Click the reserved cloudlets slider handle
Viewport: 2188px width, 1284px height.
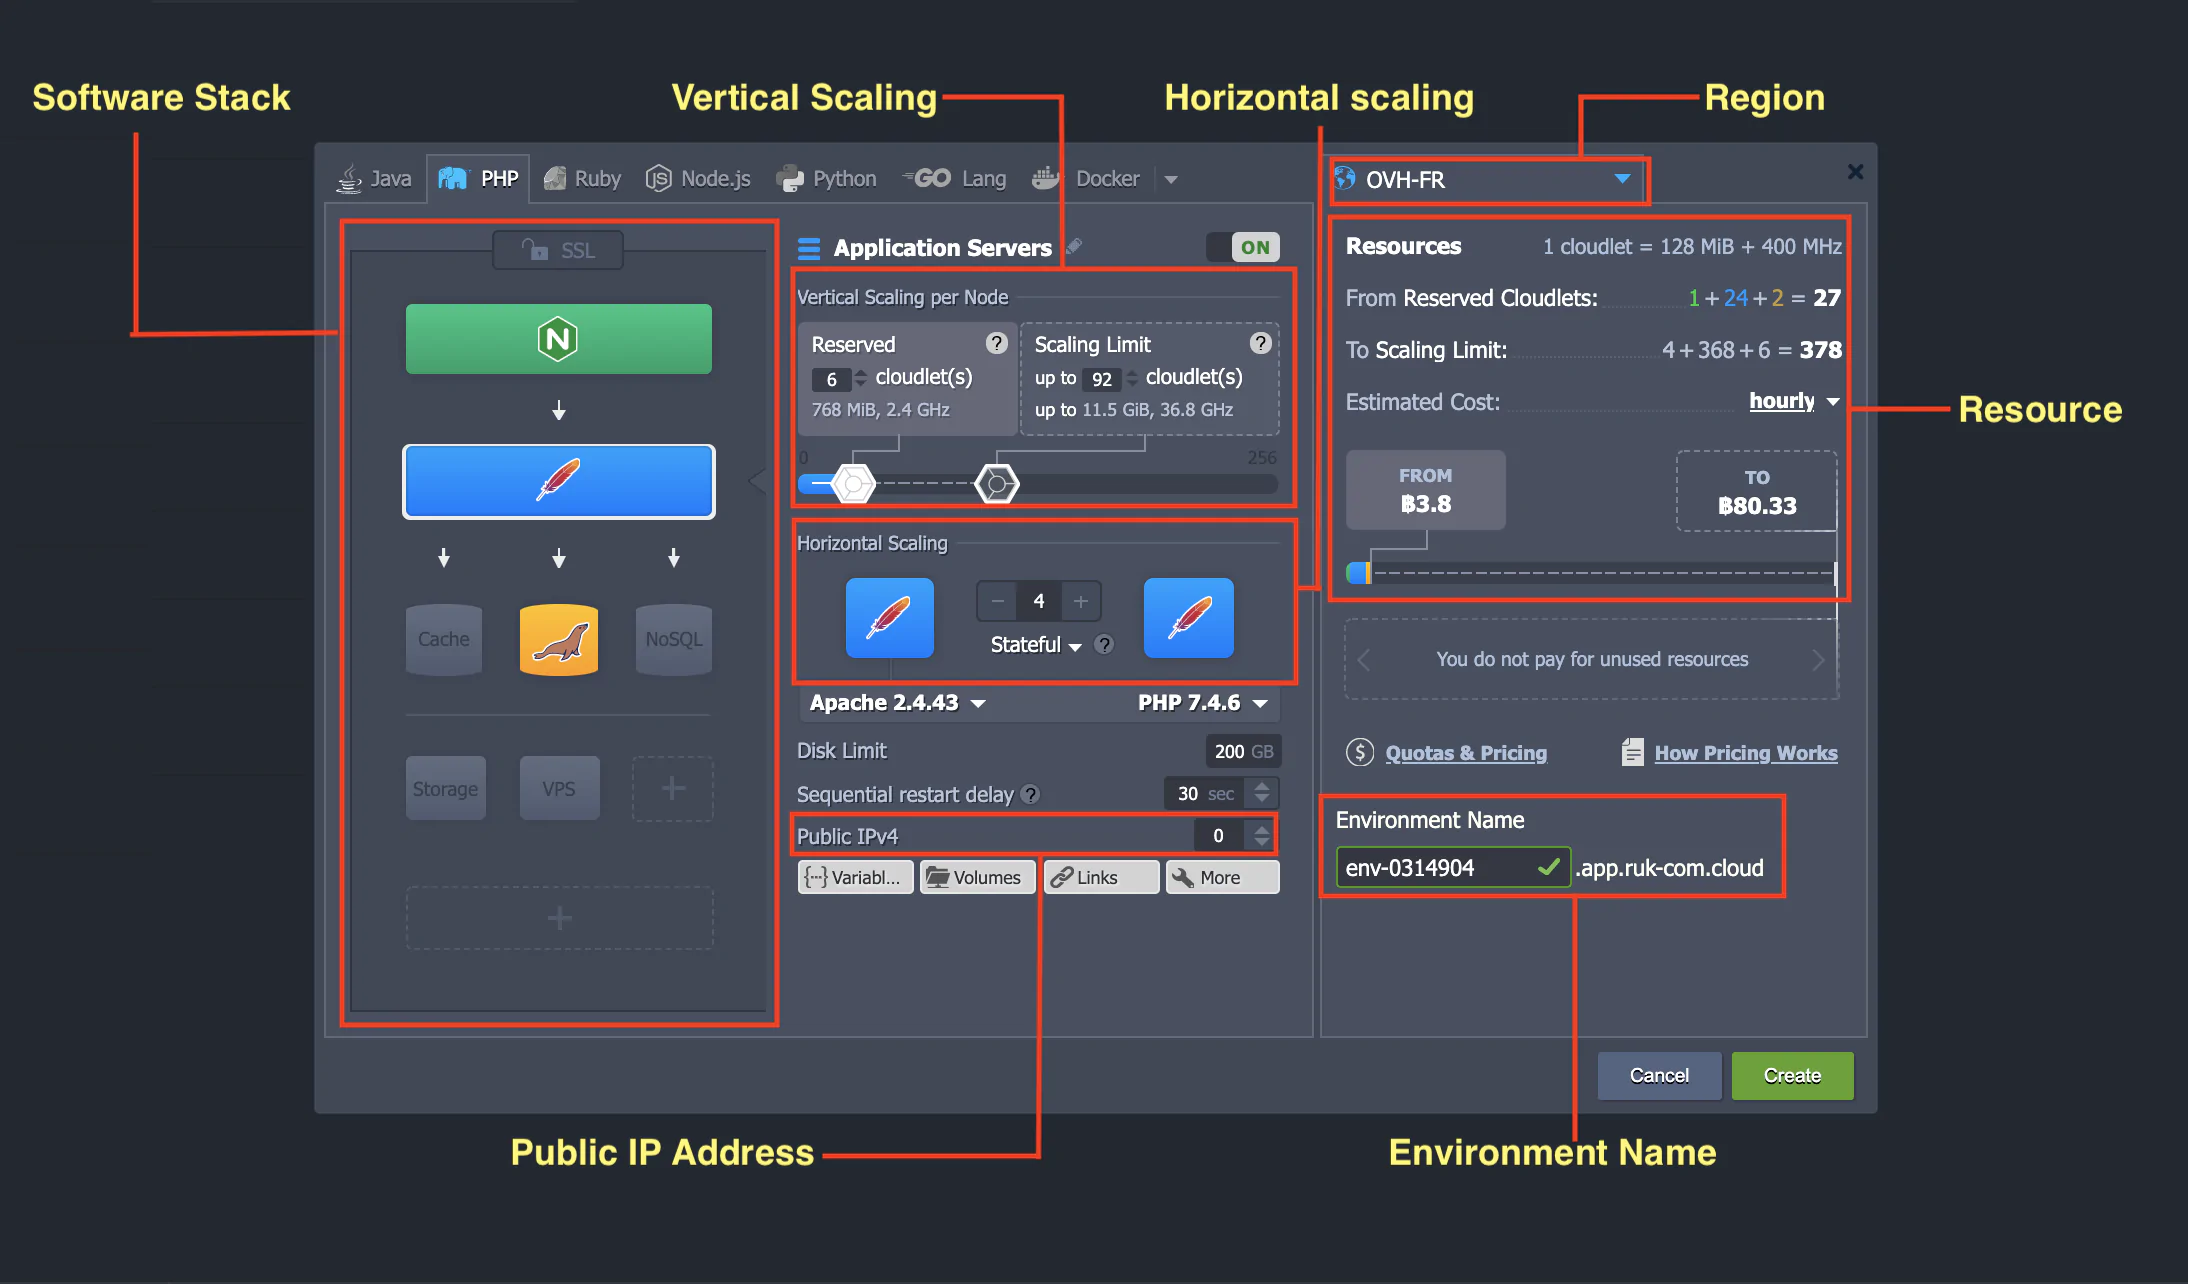pos(853,484)
